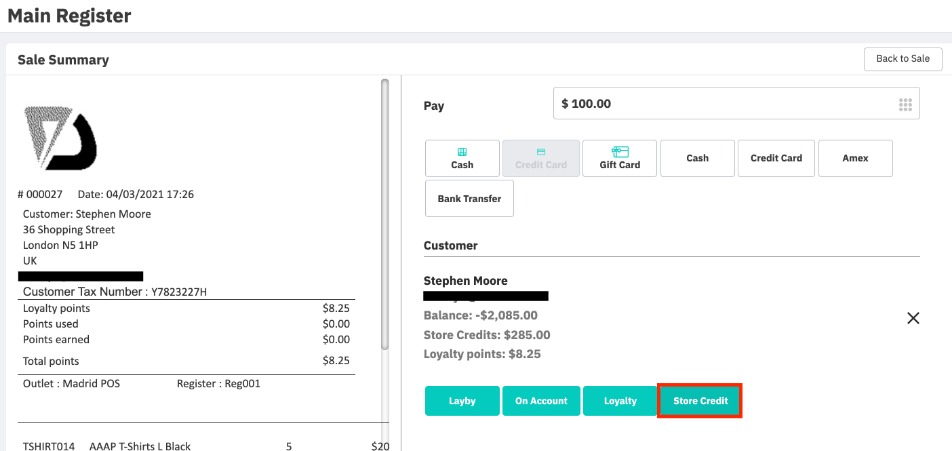Choose the plain-text Cash payment button
The image size is (952, 451).
(x=697, y=158)
